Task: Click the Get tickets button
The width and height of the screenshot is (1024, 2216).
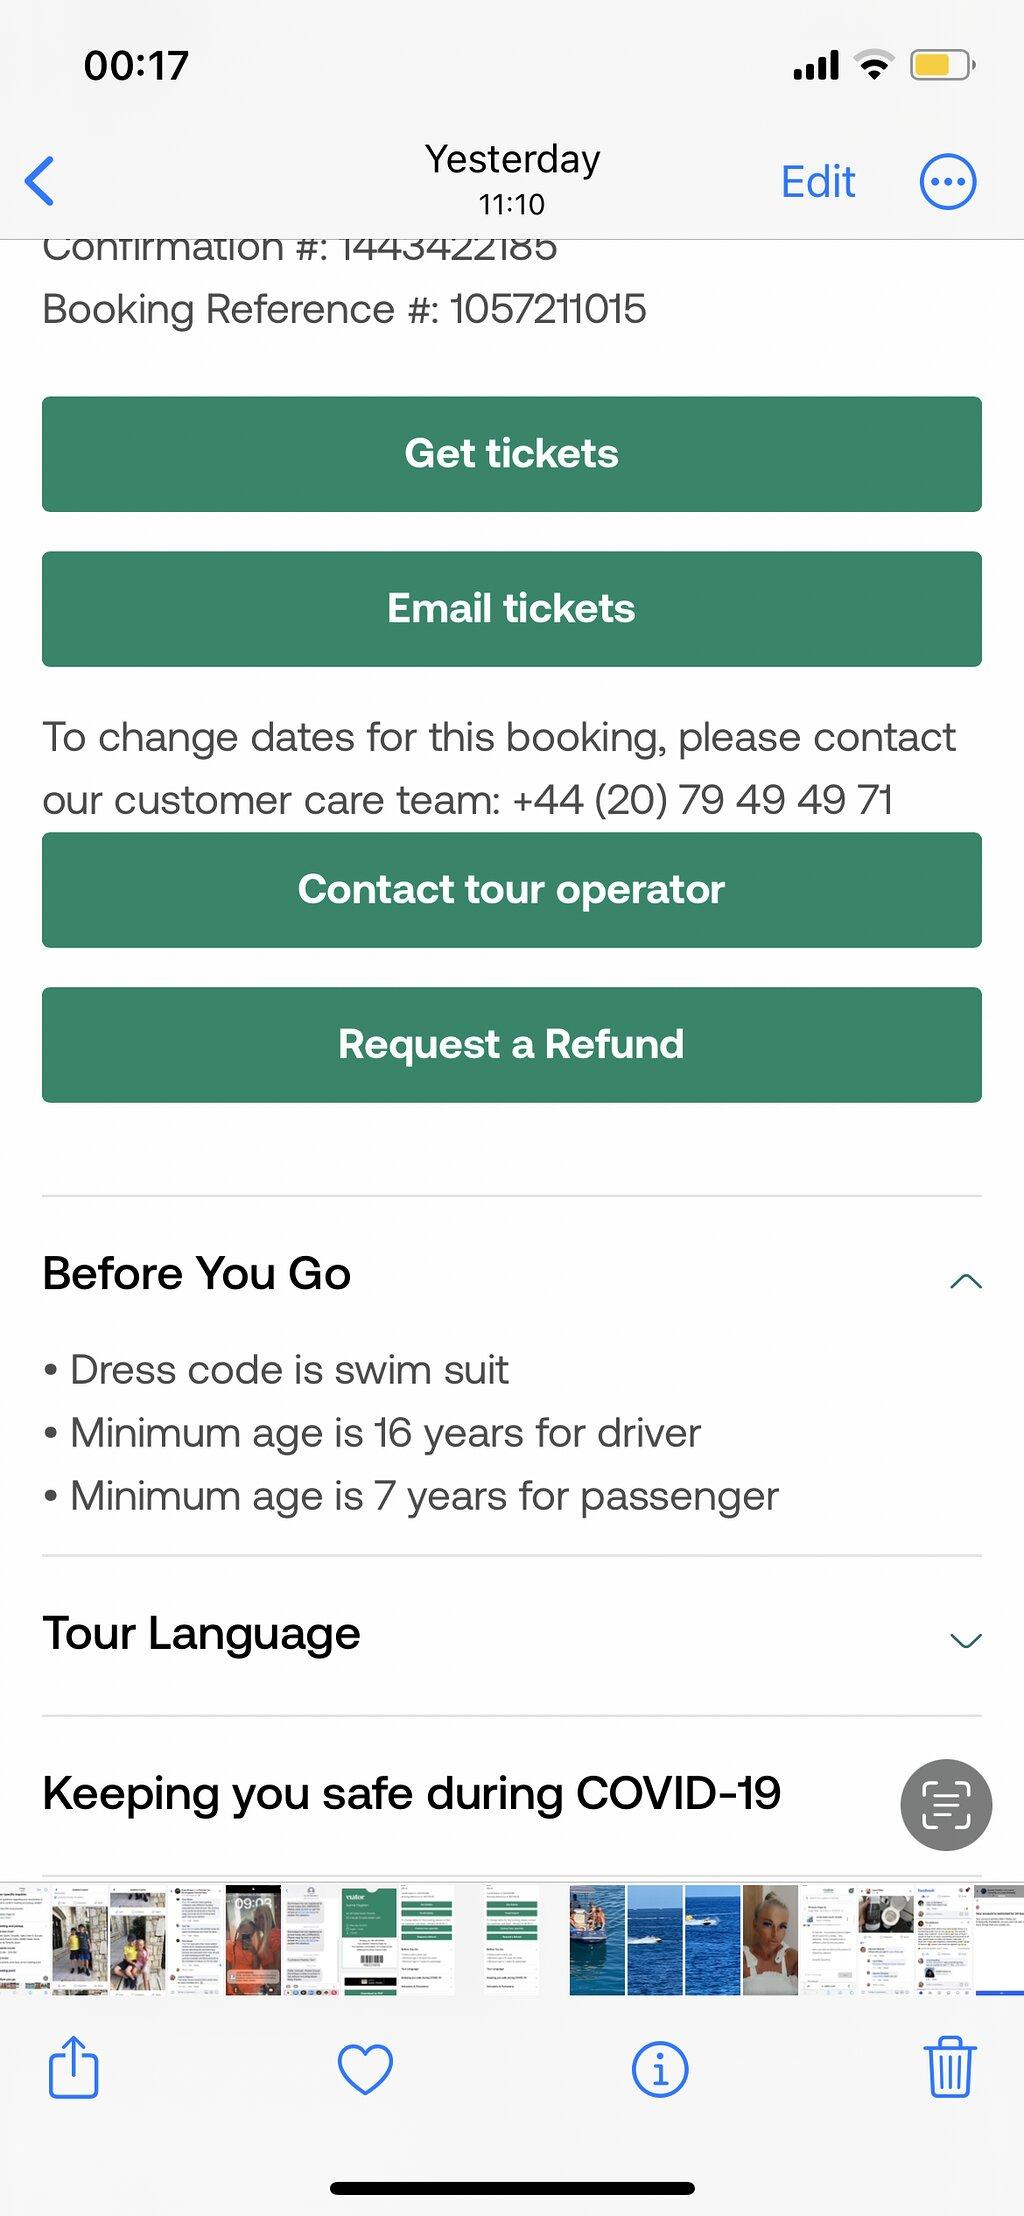Action: (512, 454)
